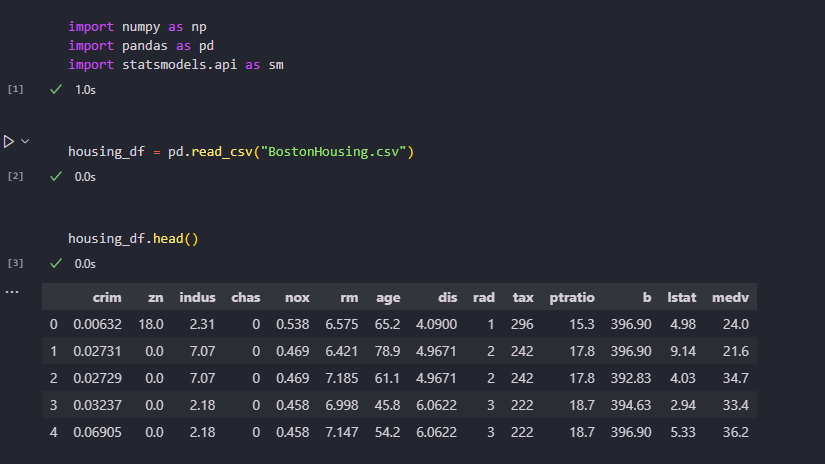Select nox value 0.538

[x=293, y=325]
